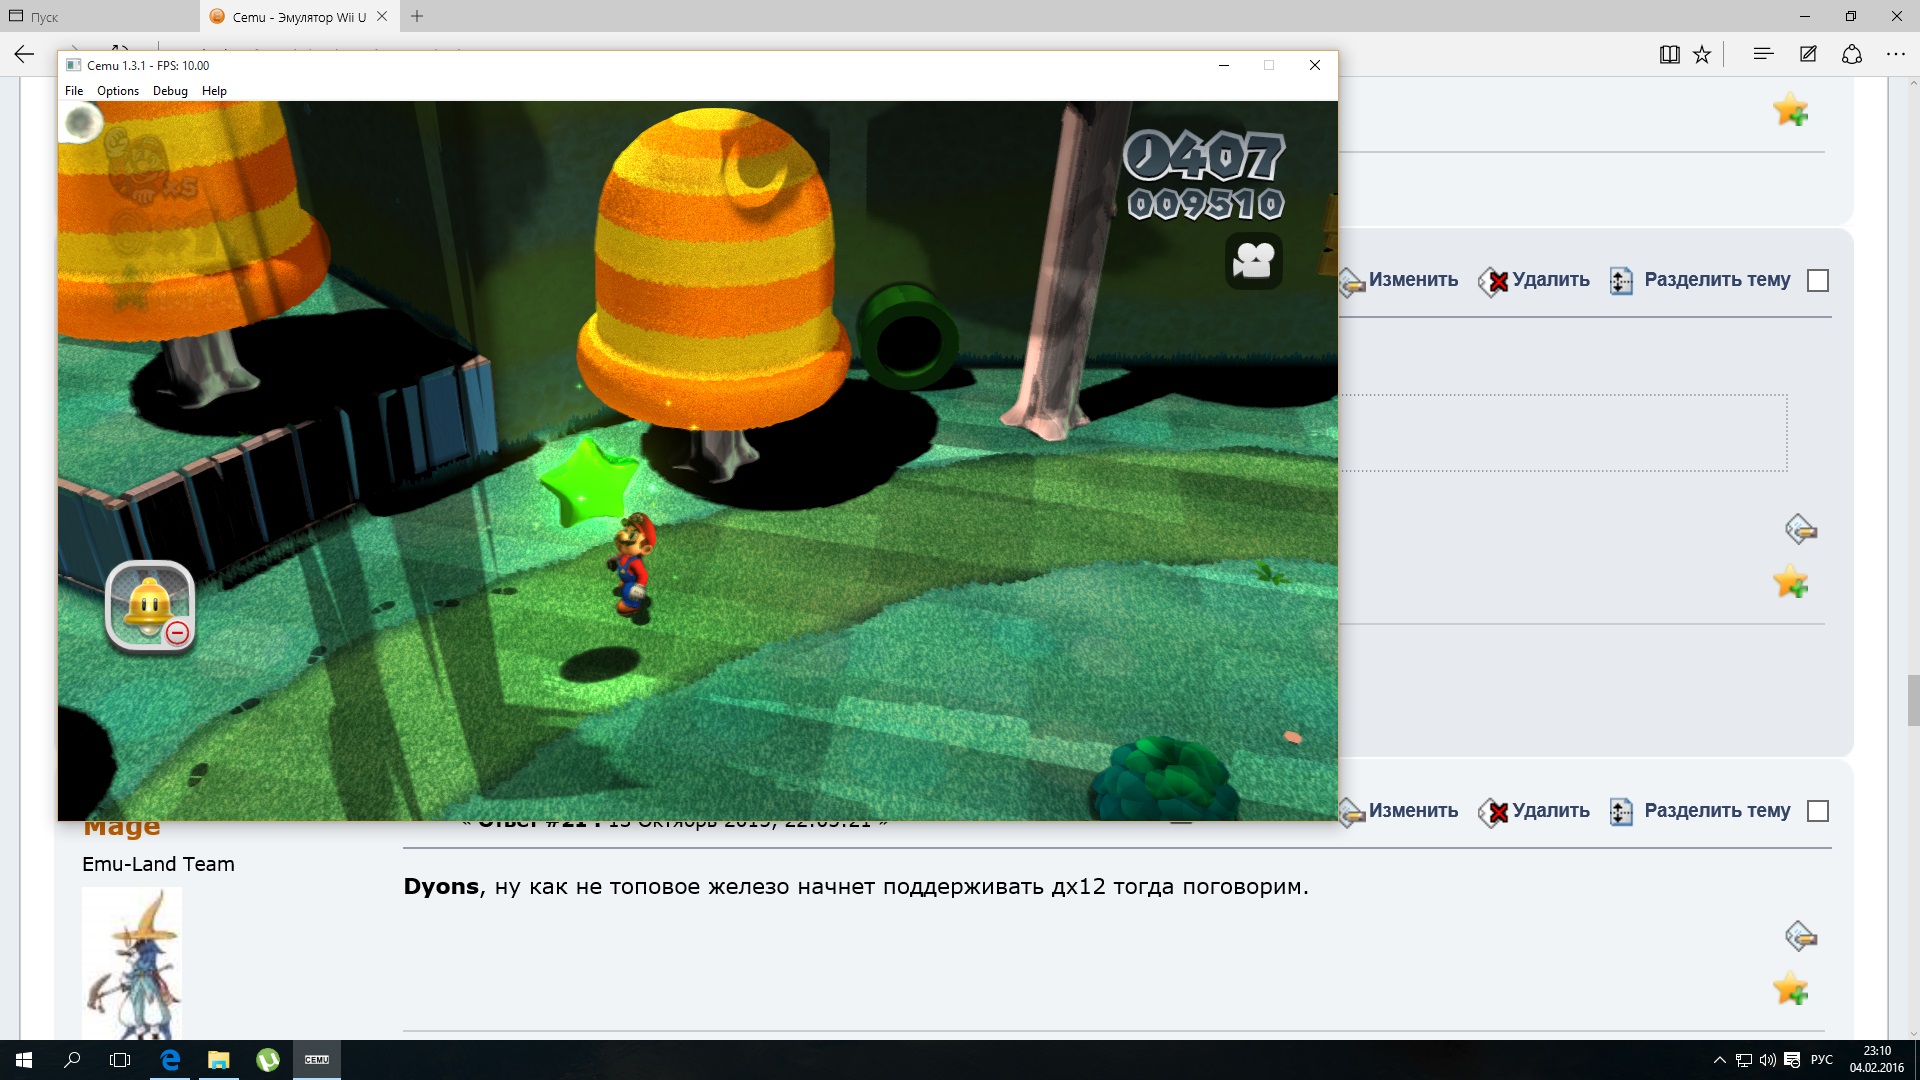Click the camera icon in the game HUD
This screenshot has width=1920, height=1080.
(1254, 261)
